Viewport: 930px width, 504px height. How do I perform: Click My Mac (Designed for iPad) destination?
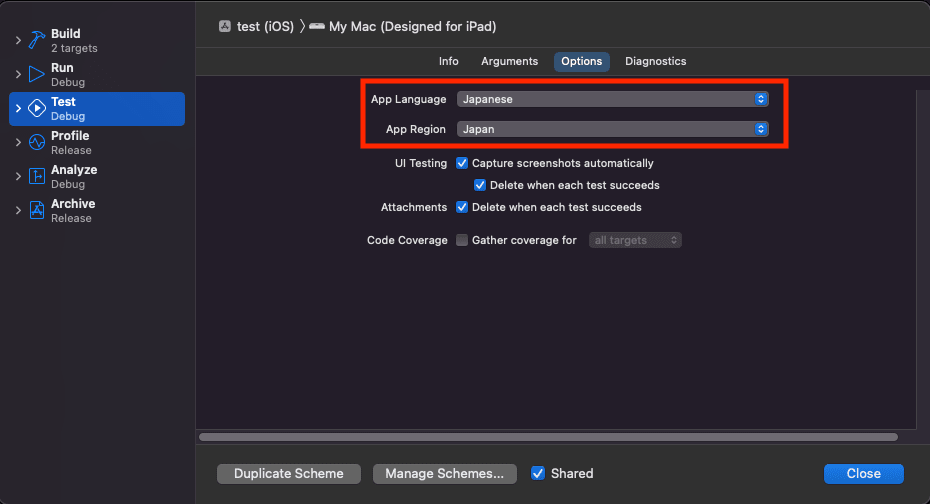pos(412,27)
